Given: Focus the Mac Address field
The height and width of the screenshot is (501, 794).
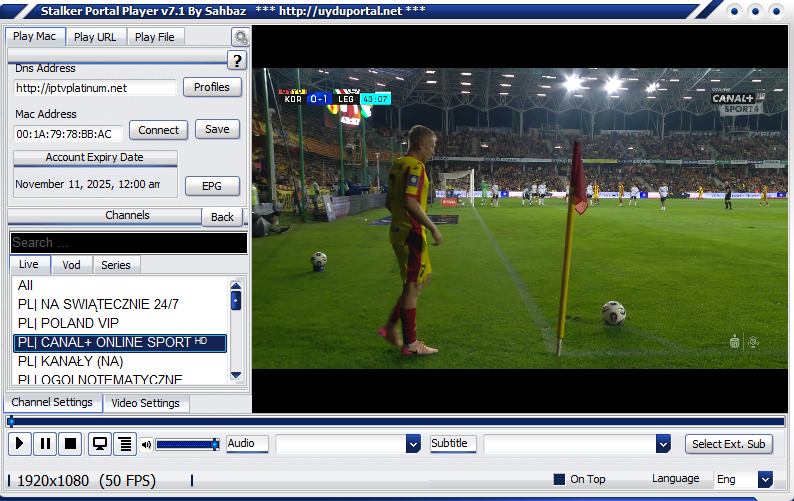Looking at the screenshot, I should pyautogui.click(x=68, y=134).
